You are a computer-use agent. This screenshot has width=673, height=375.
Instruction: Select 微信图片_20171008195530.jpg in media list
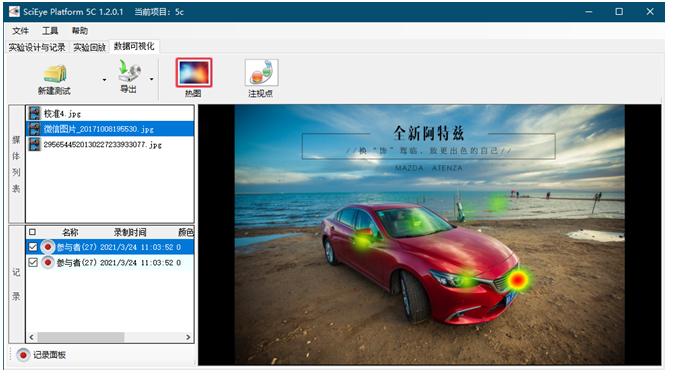pos(110,129)
